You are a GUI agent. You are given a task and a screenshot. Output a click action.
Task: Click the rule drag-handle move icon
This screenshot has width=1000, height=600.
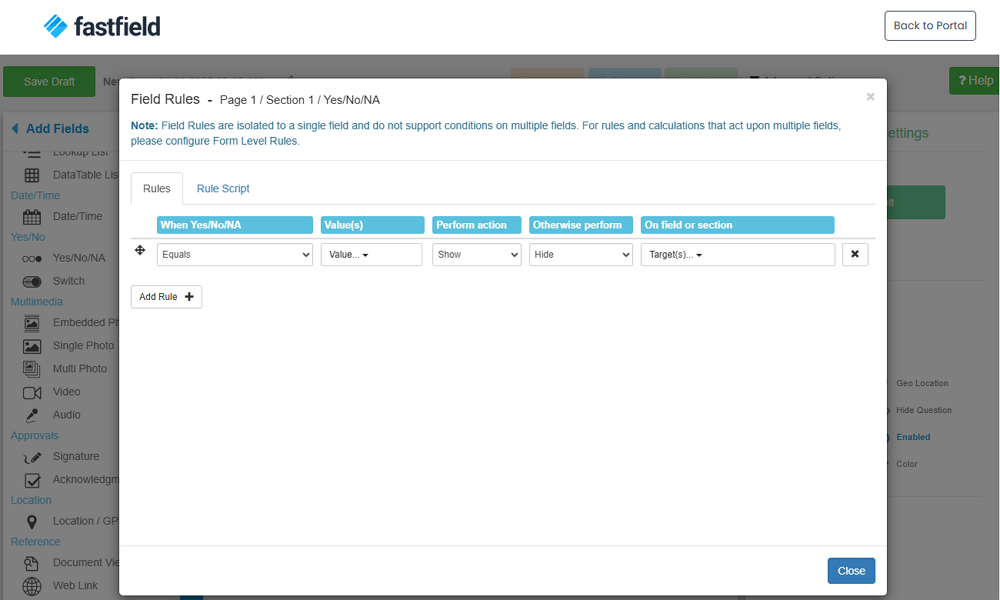click(140, 250)
